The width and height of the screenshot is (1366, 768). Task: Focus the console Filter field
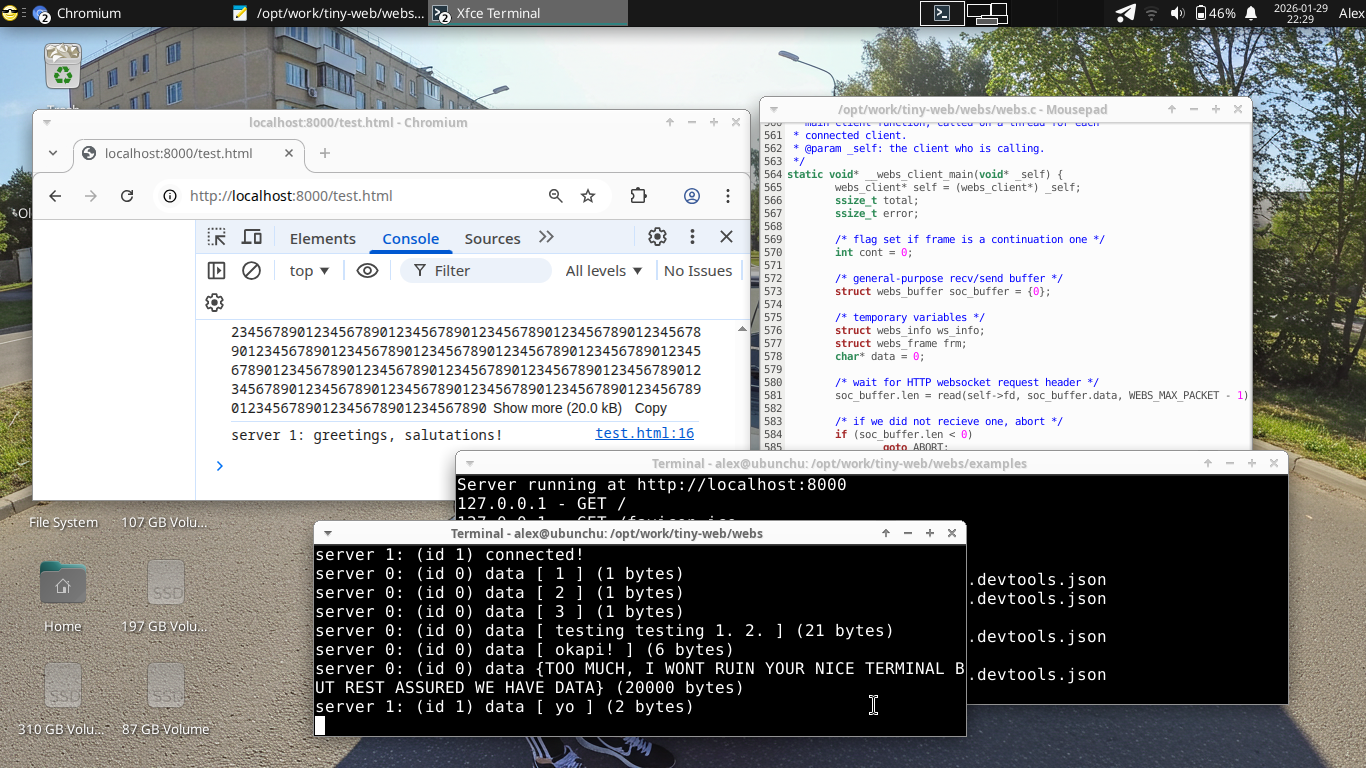click(476, 270)
